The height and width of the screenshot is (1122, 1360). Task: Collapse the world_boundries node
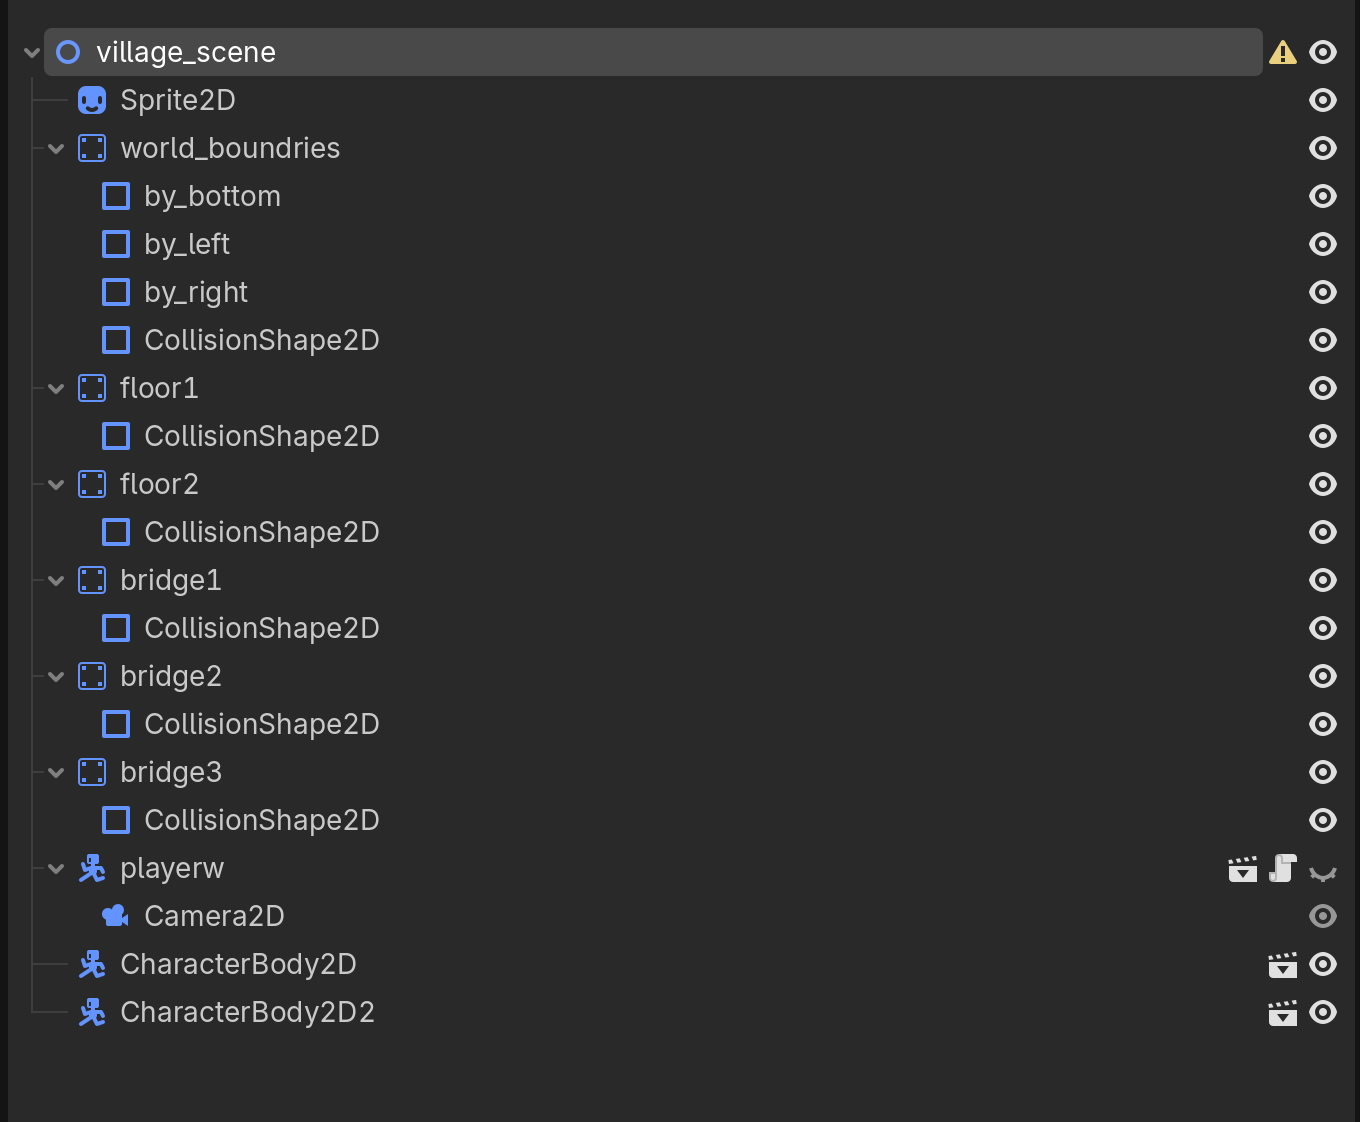[x=55, y=148]
